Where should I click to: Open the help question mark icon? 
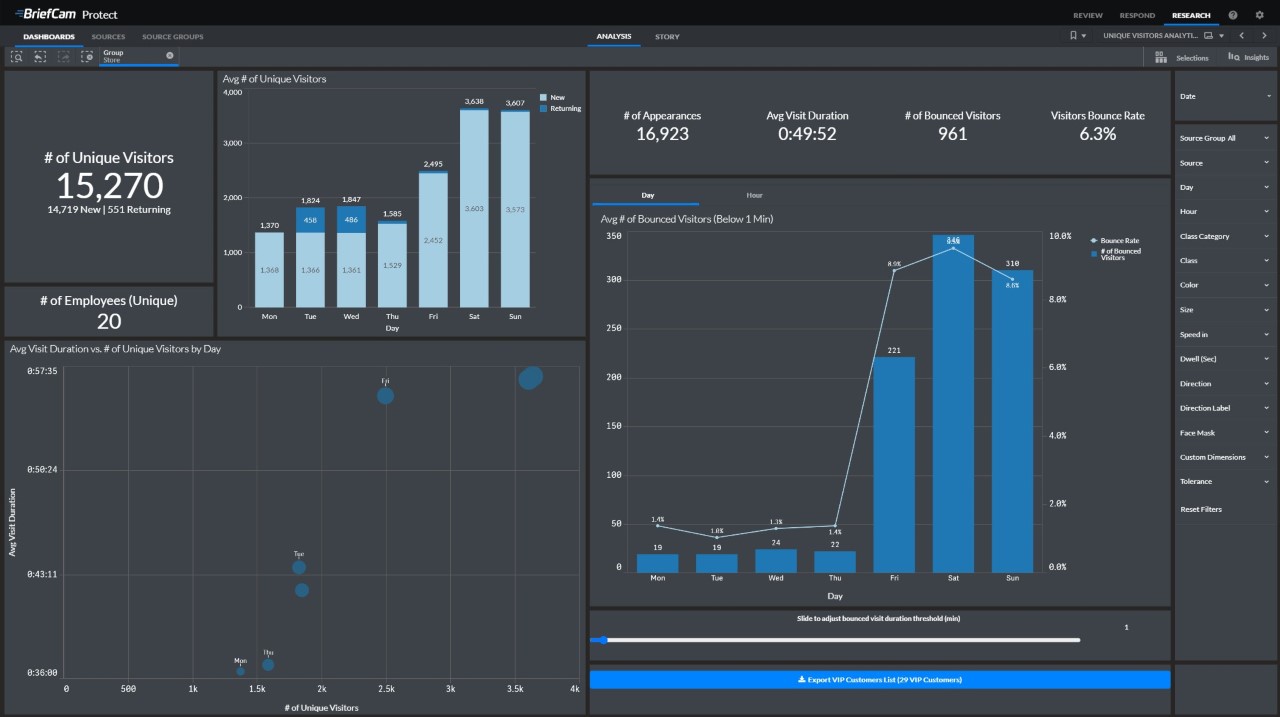1233,15
